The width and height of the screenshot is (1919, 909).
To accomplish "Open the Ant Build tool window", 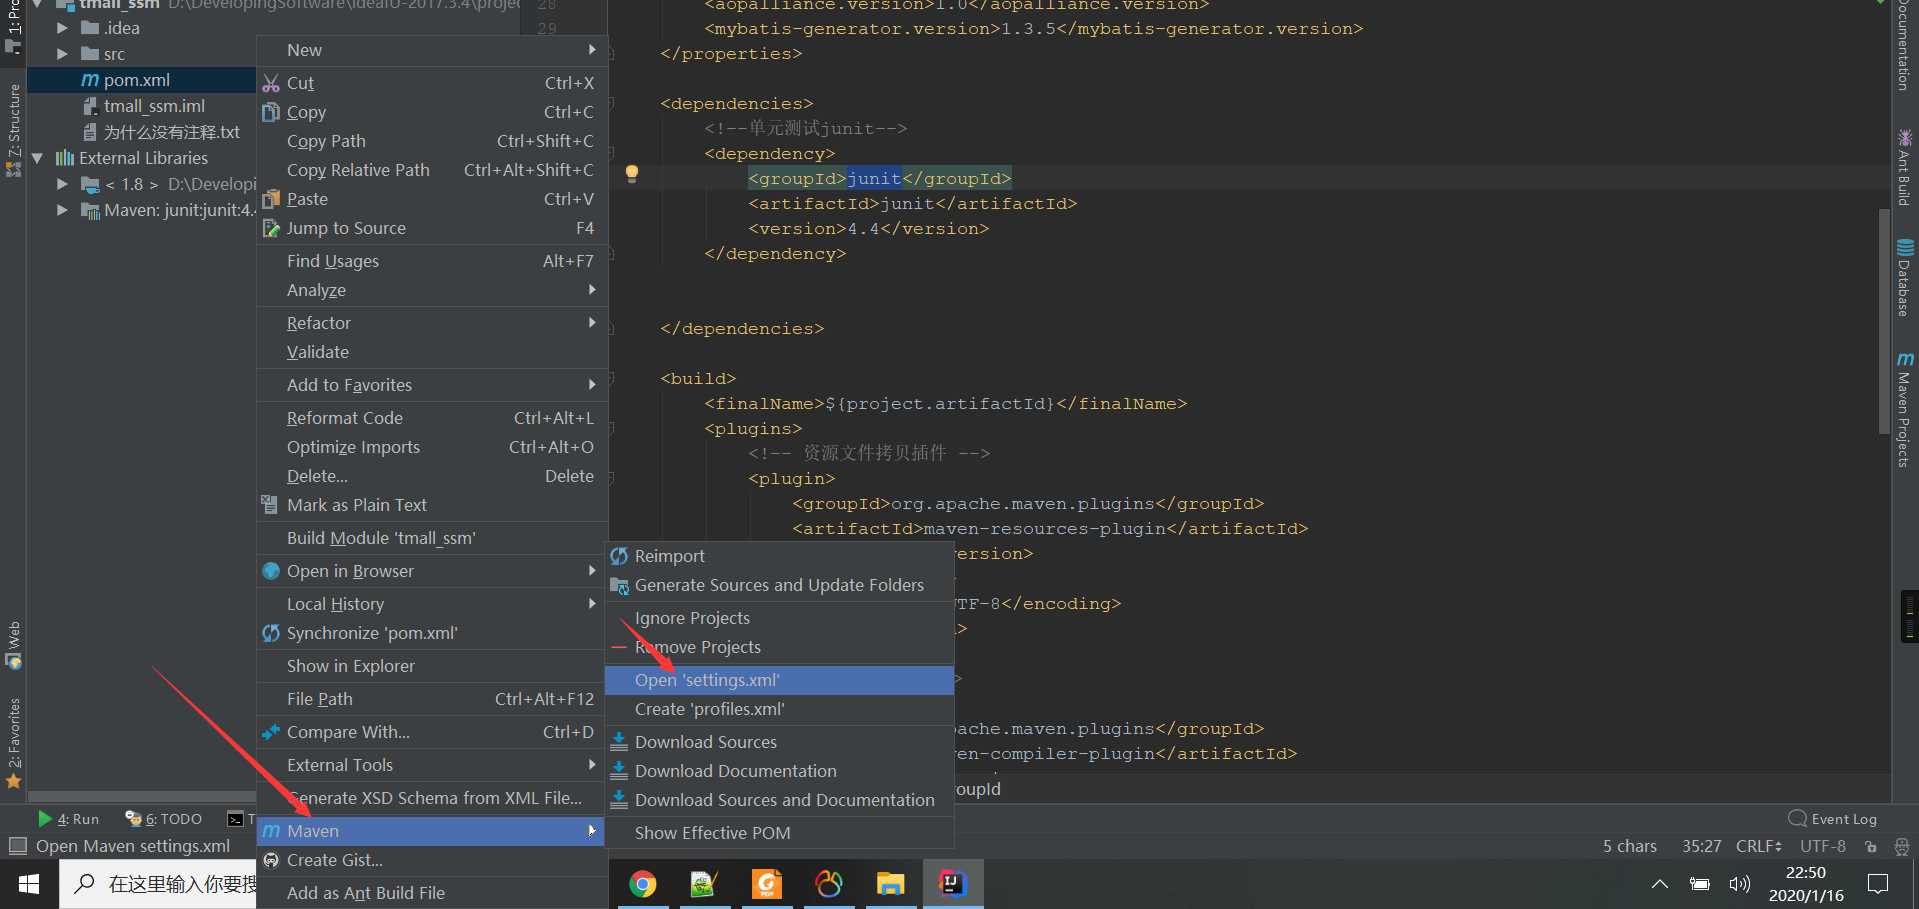I will click(1904, 167).
